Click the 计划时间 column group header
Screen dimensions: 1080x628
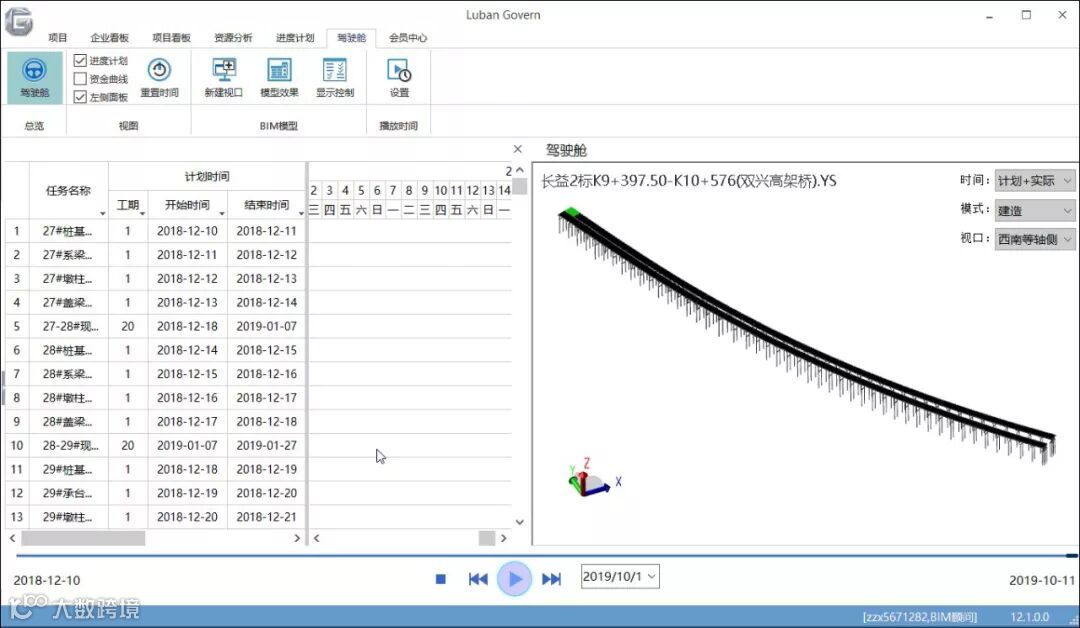pyautogui.click(x=207, y=177)
